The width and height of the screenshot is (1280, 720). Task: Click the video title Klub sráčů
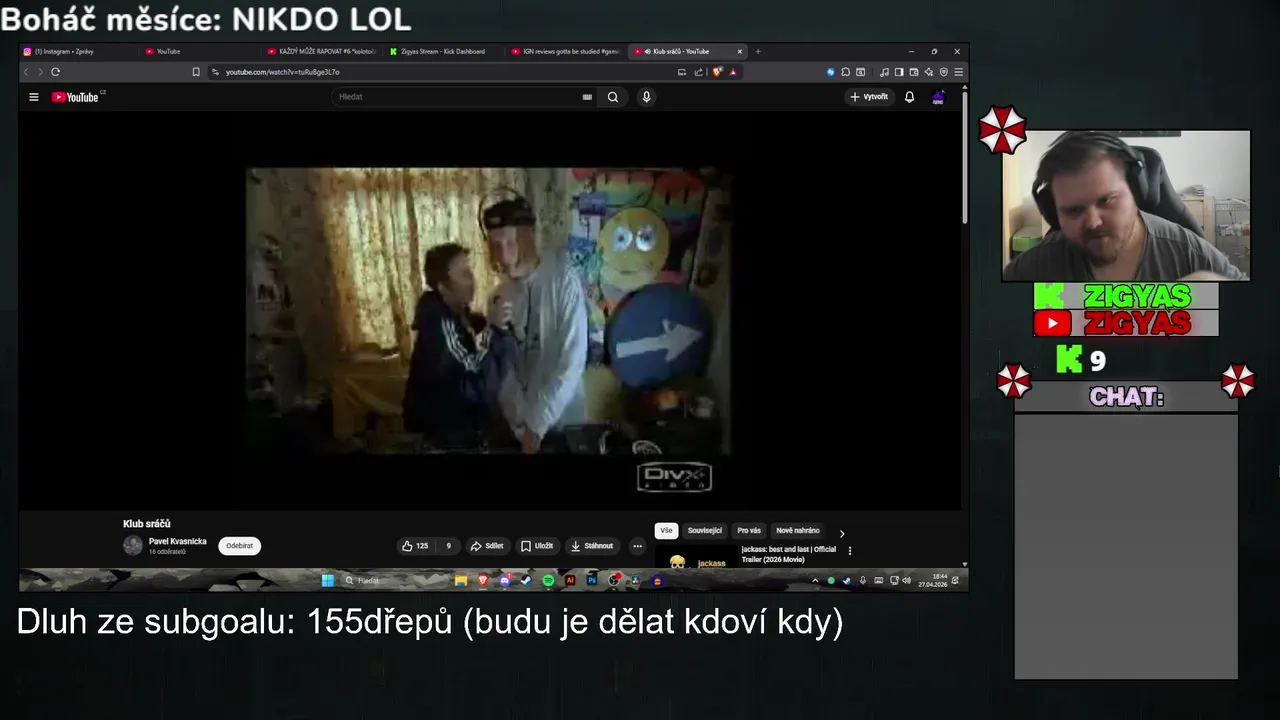(x=147, y=524)
